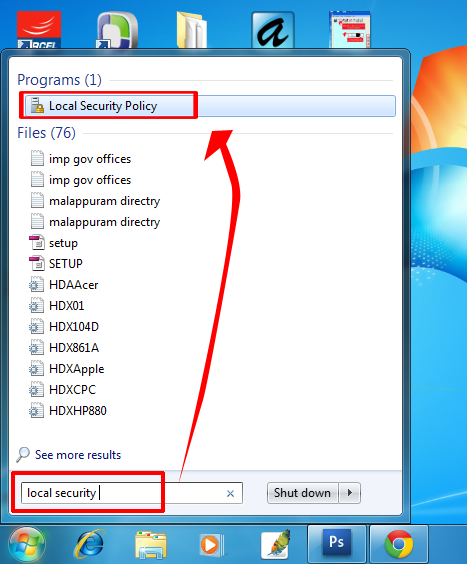The width and height of the screenshot is (467, 564).
Task: Open the HDX01 file
Action: (67, 306)
